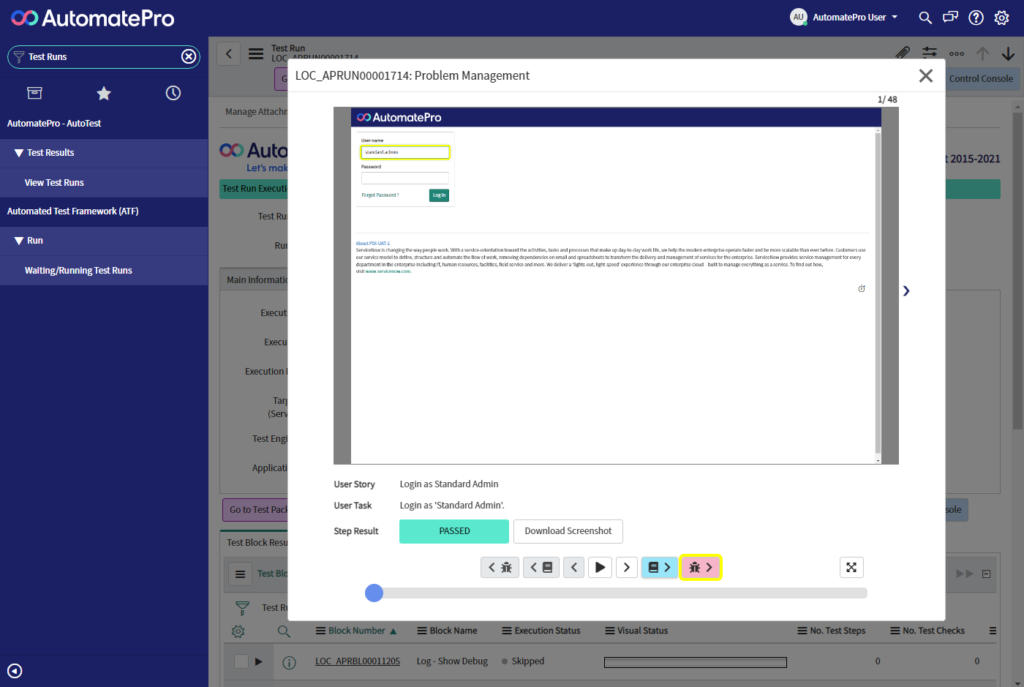Jump to next failed step bug button
The height and width of the screenshot is (687, 1024).
coord(701,568)
